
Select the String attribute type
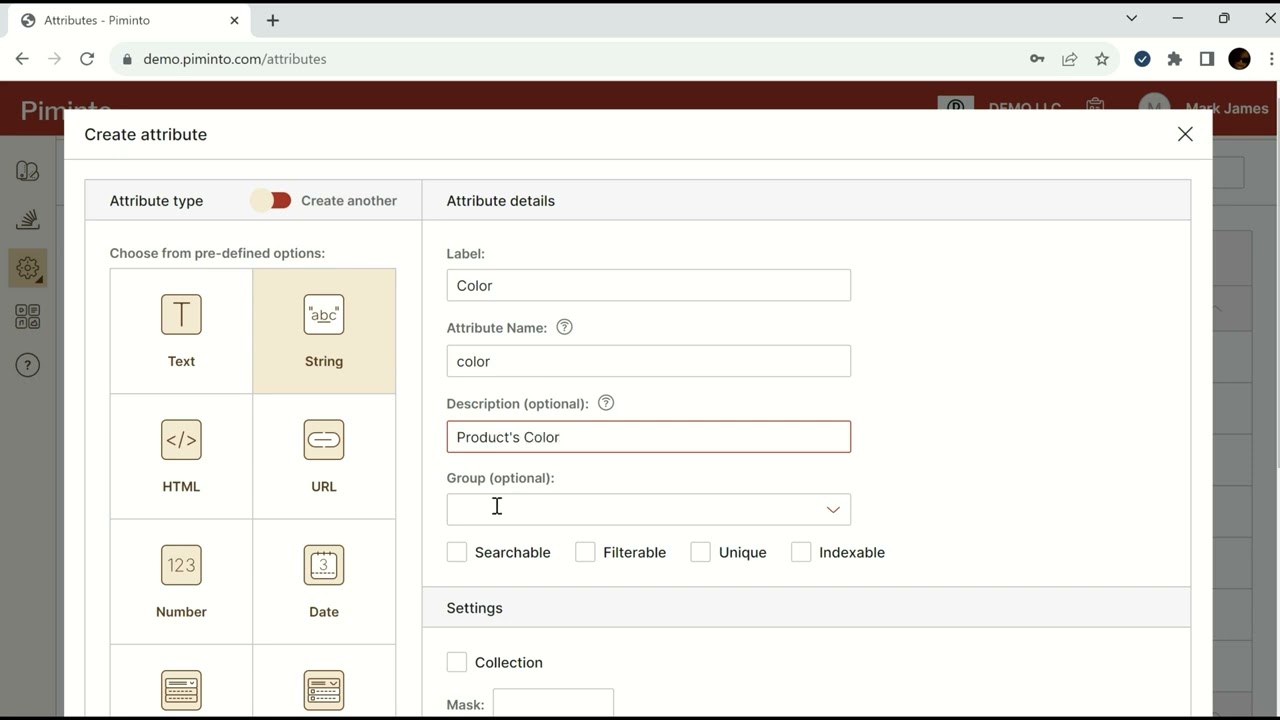point(324,331)
